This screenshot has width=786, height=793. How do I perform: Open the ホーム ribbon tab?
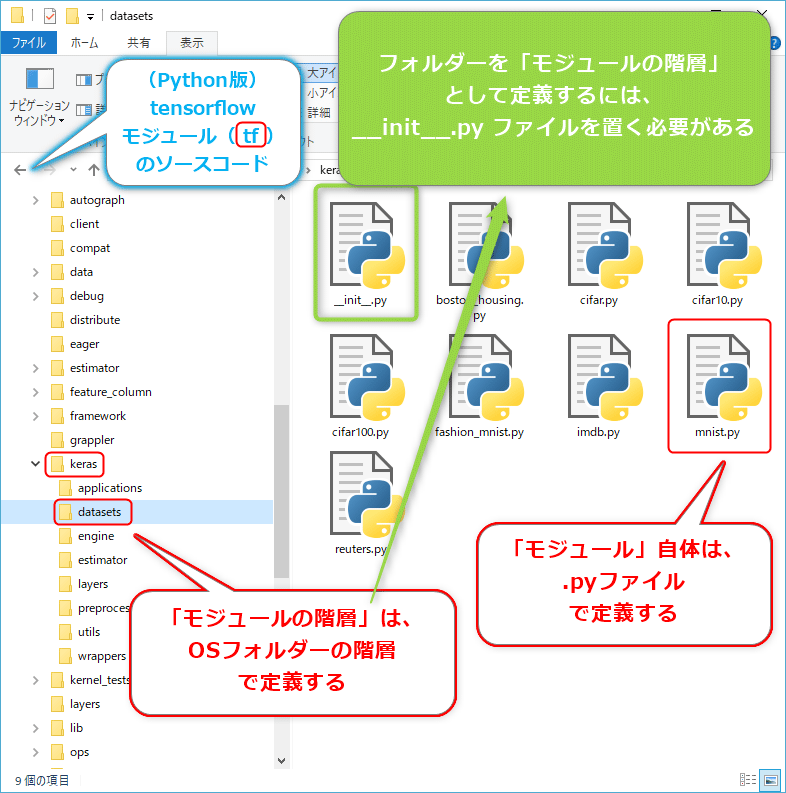pyautogui.click(x=84, y=43)
